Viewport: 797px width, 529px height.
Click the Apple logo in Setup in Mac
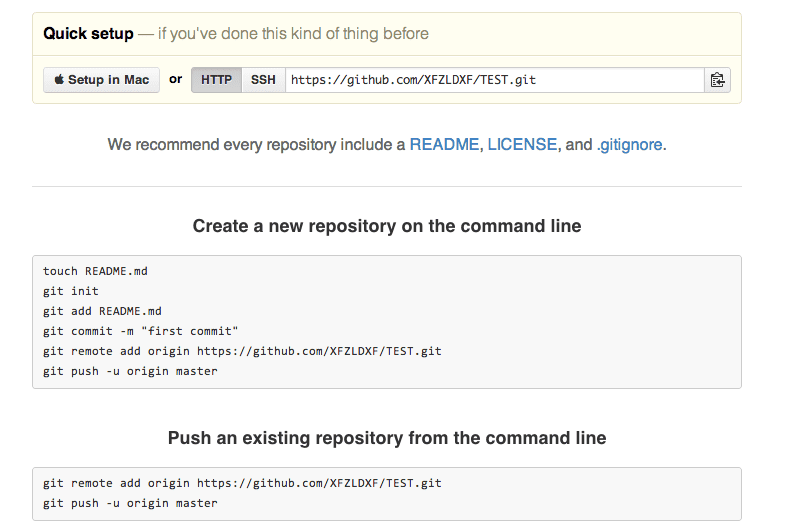(59, 80)
